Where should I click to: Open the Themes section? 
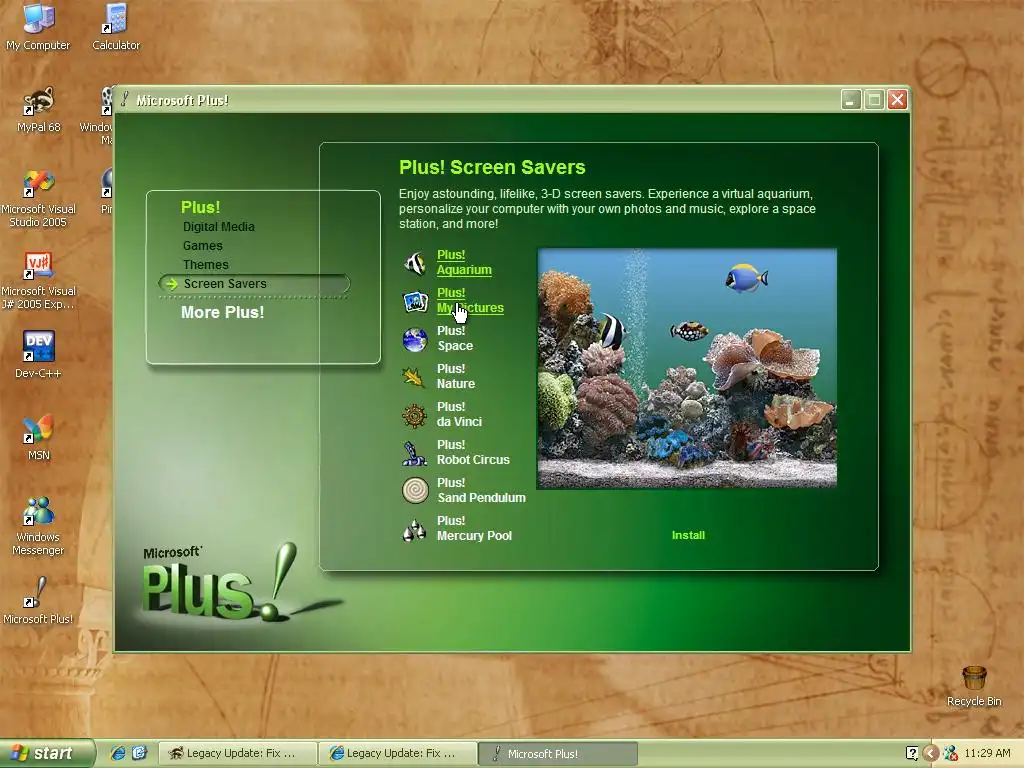(206, 264)
